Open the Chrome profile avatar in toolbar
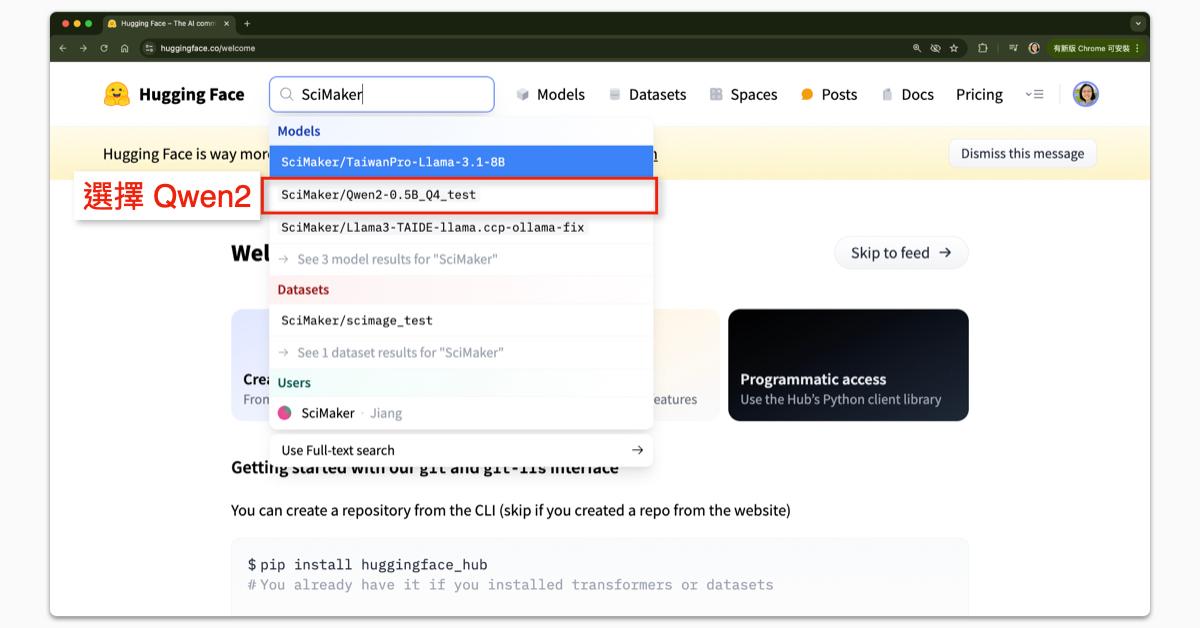 [x=1034, y=48]
